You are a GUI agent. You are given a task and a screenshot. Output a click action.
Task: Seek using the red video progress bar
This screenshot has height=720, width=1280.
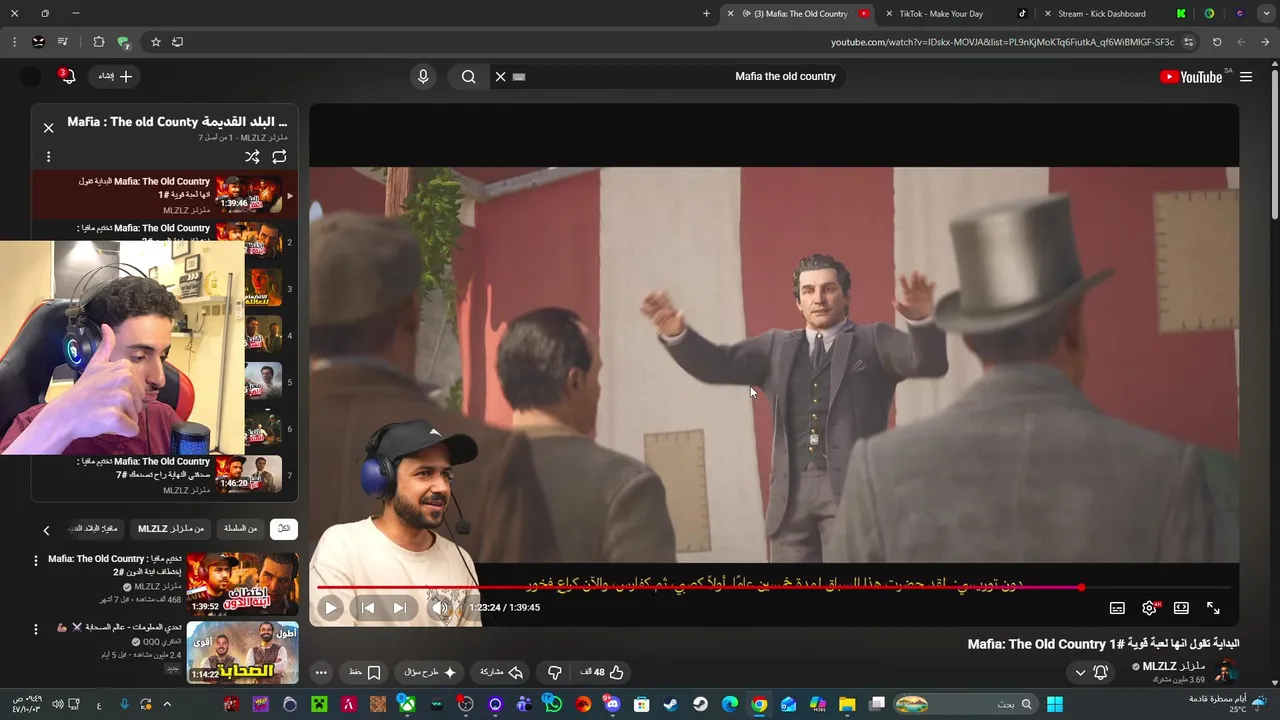coord(774,587)
